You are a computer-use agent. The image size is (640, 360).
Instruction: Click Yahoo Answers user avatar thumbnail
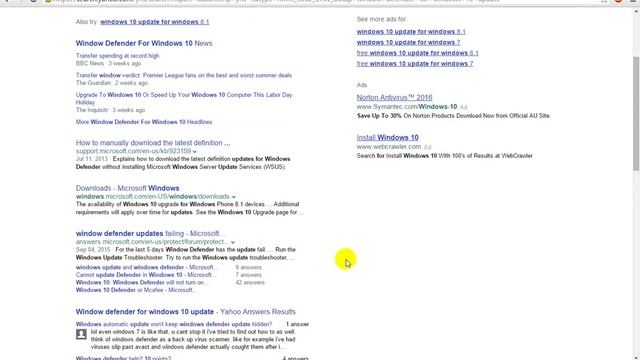coord(81,334)
